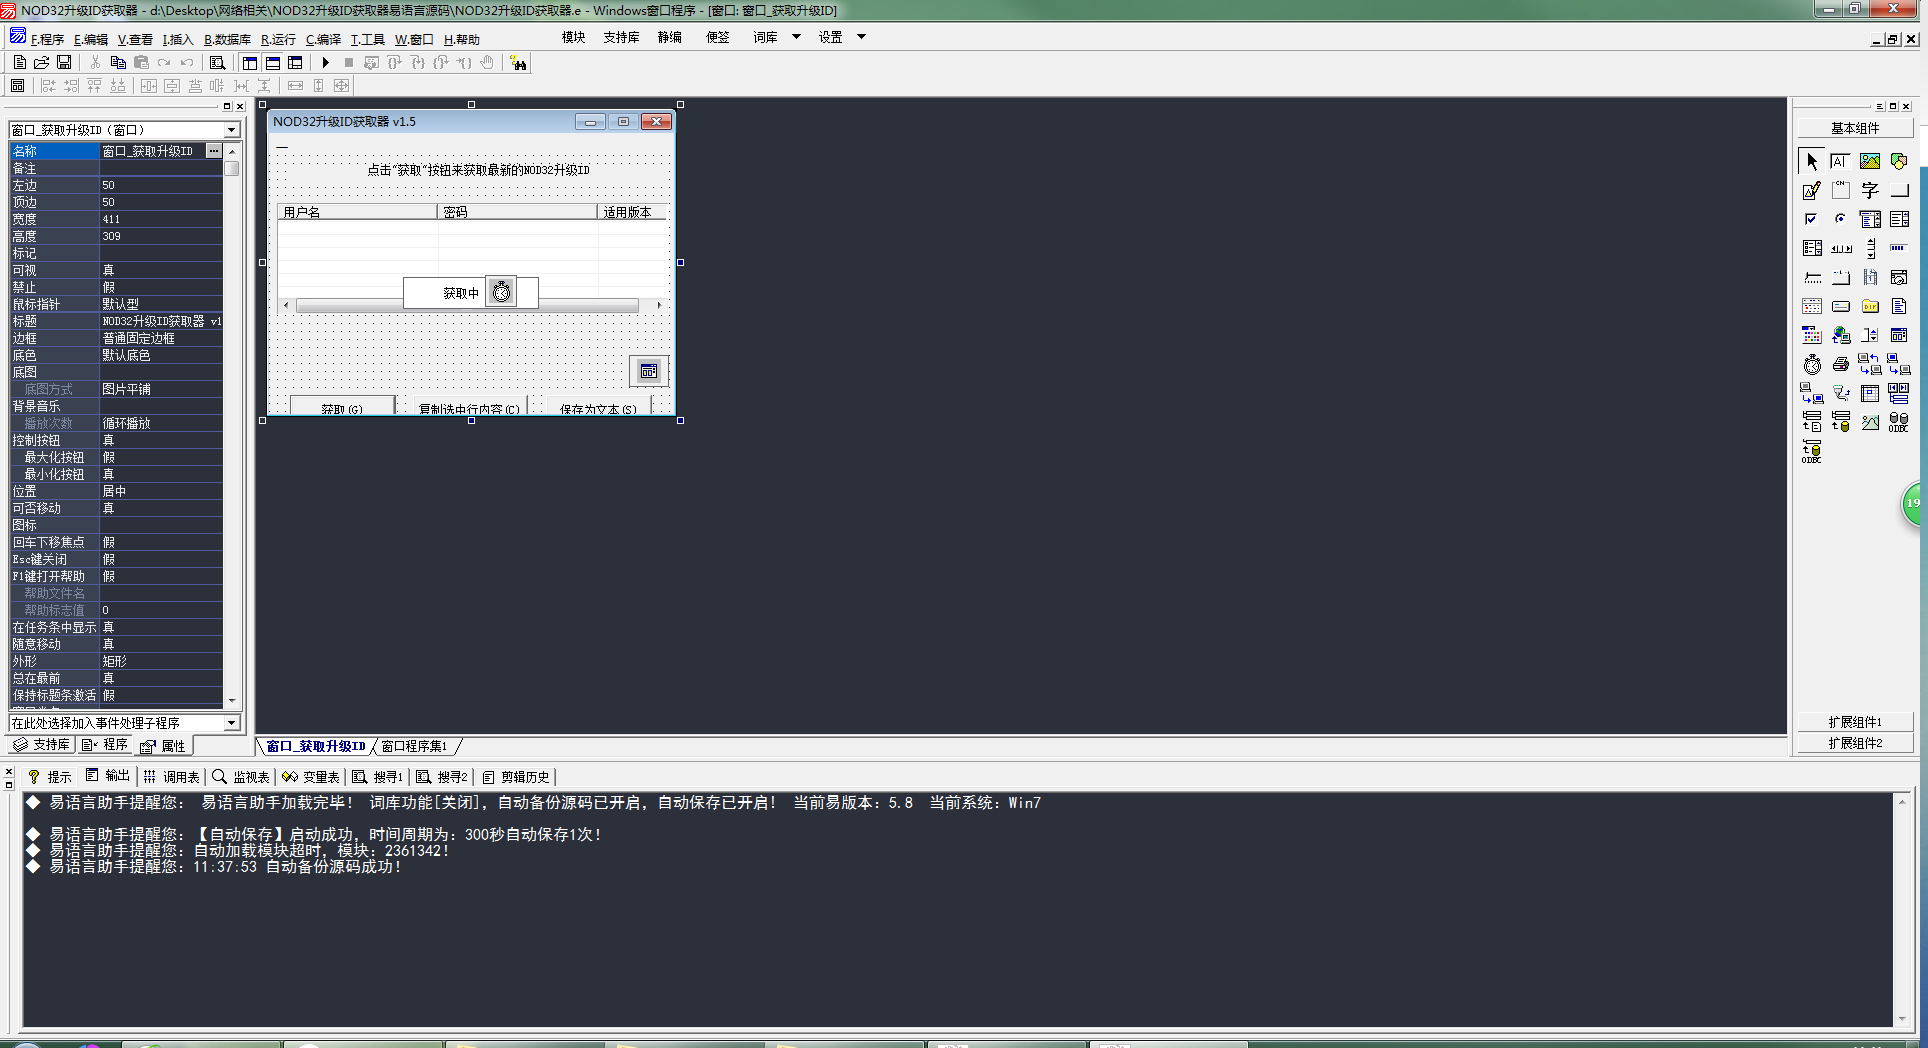Open the F.程序 menu

[46, 39]
